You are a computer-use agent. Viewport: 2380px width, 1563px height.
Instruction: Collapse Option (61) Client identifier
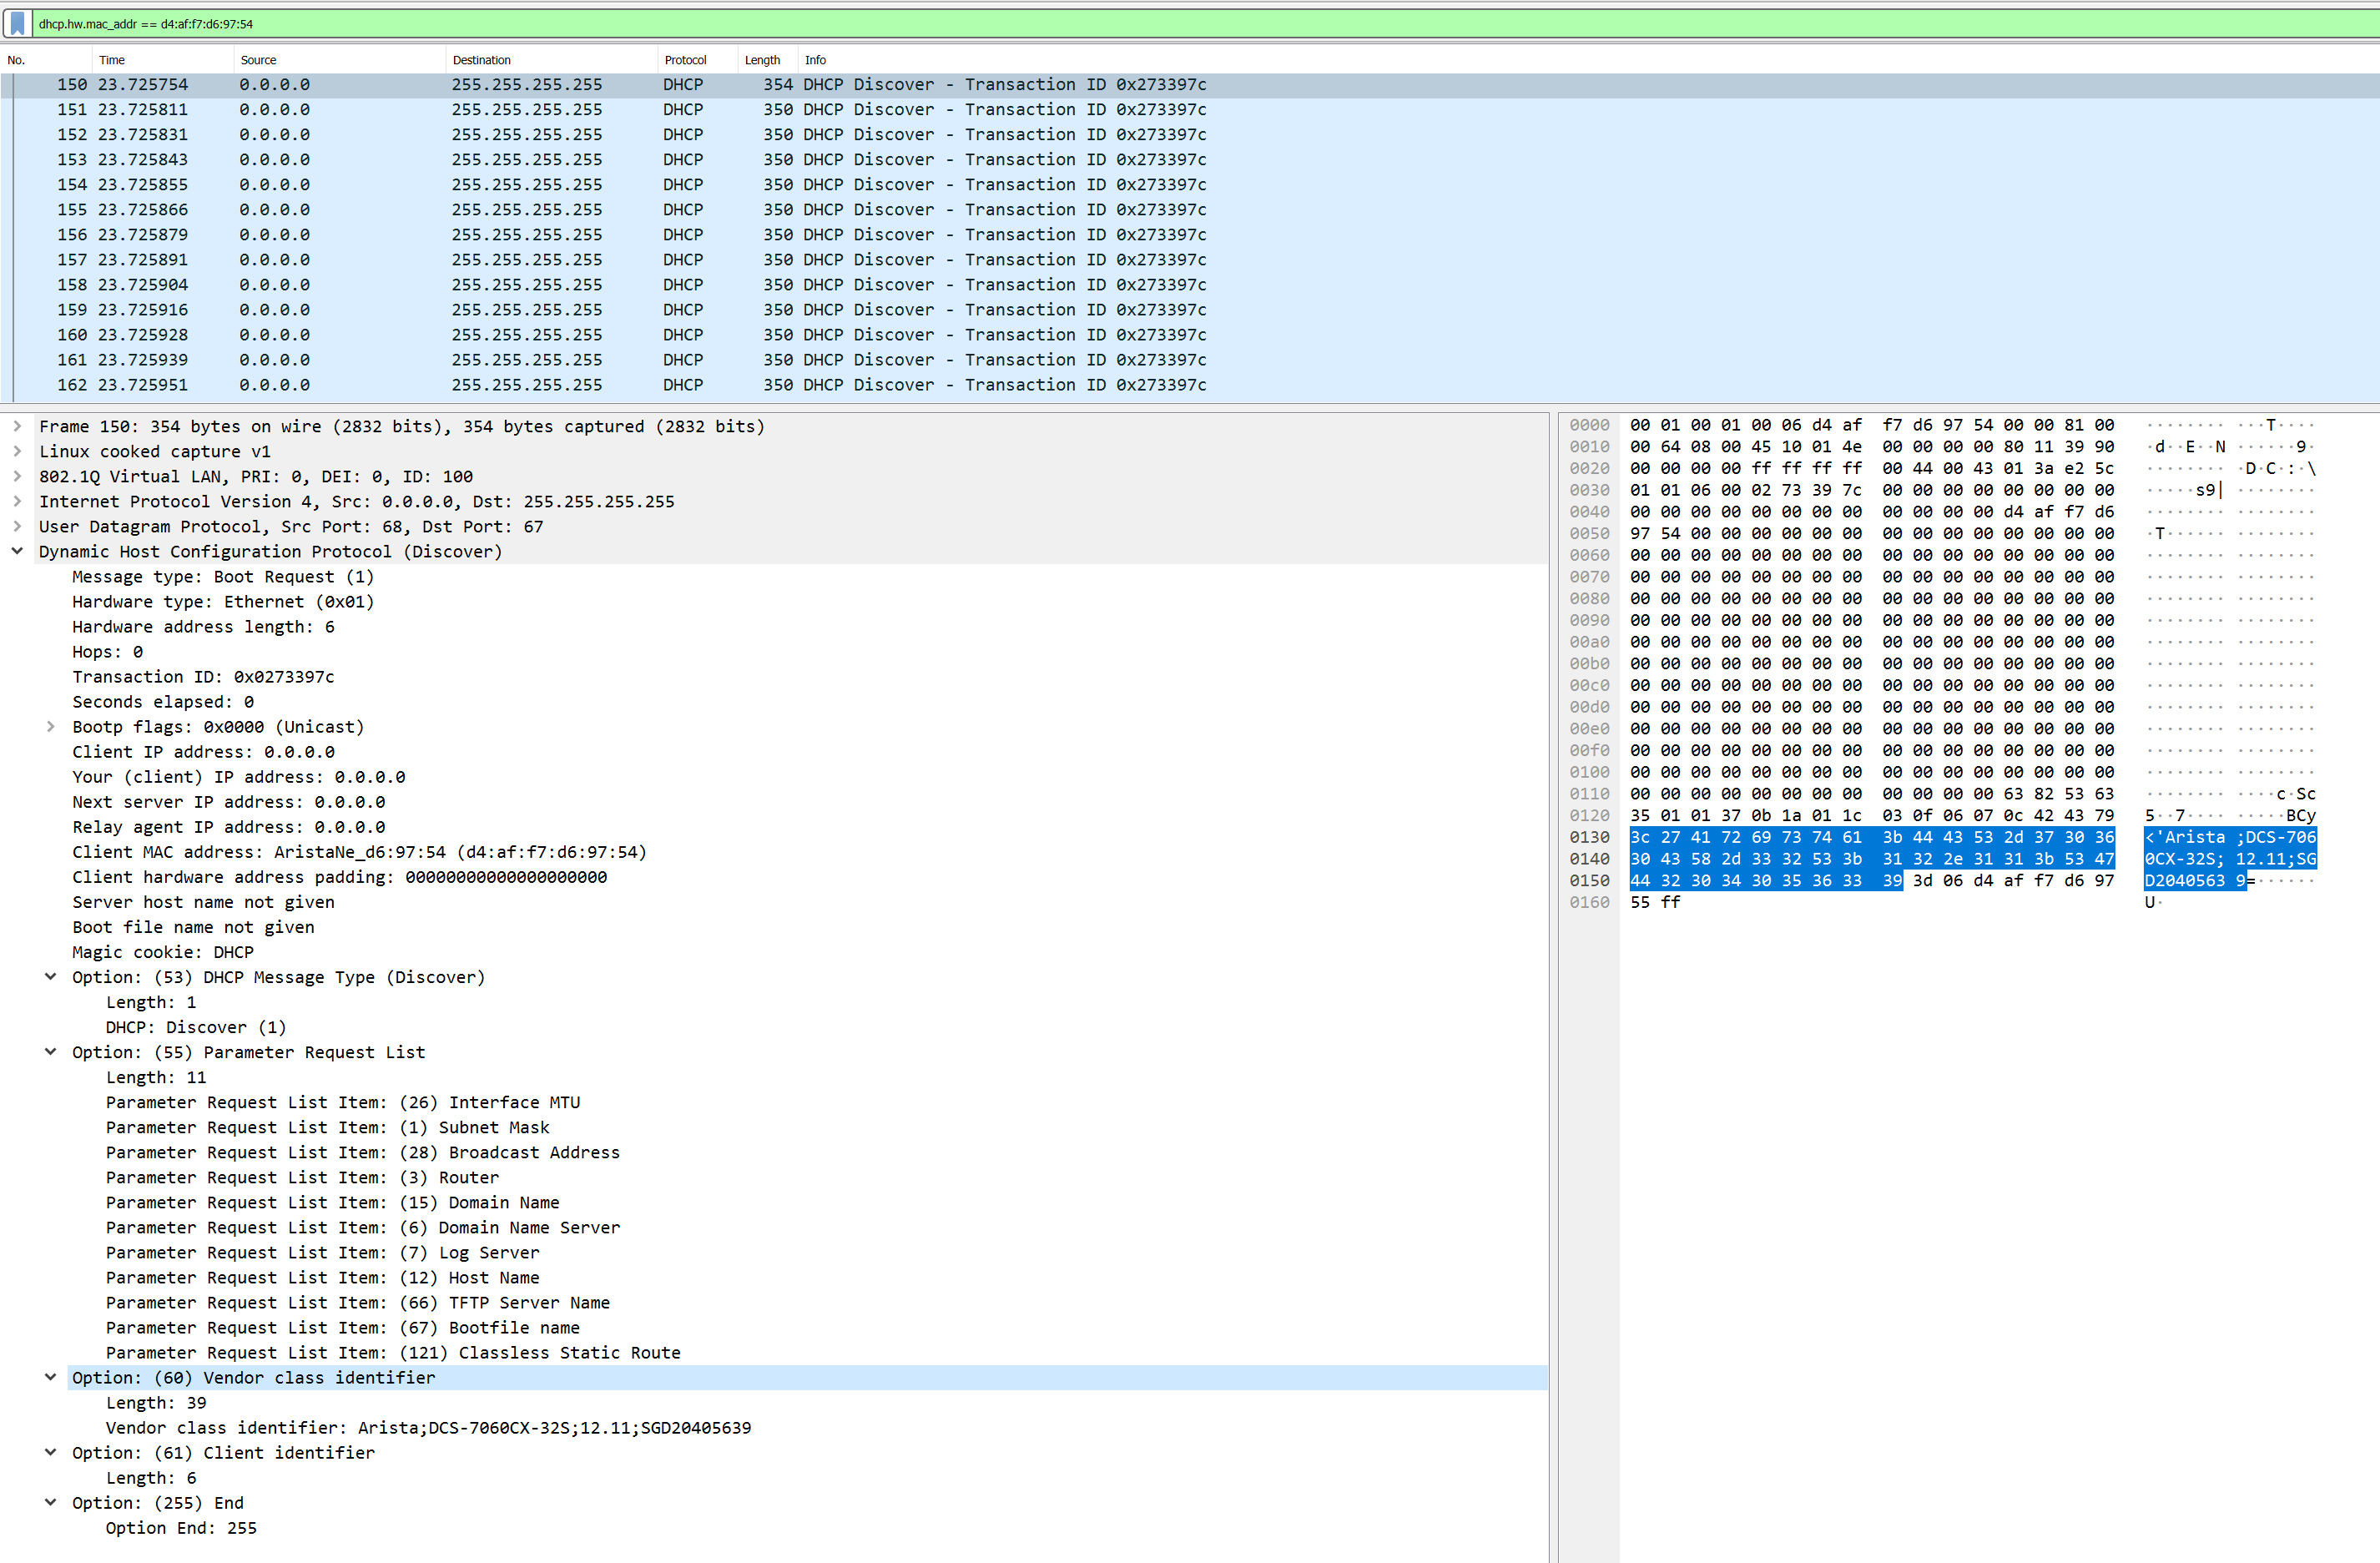tap(50, 1452)
